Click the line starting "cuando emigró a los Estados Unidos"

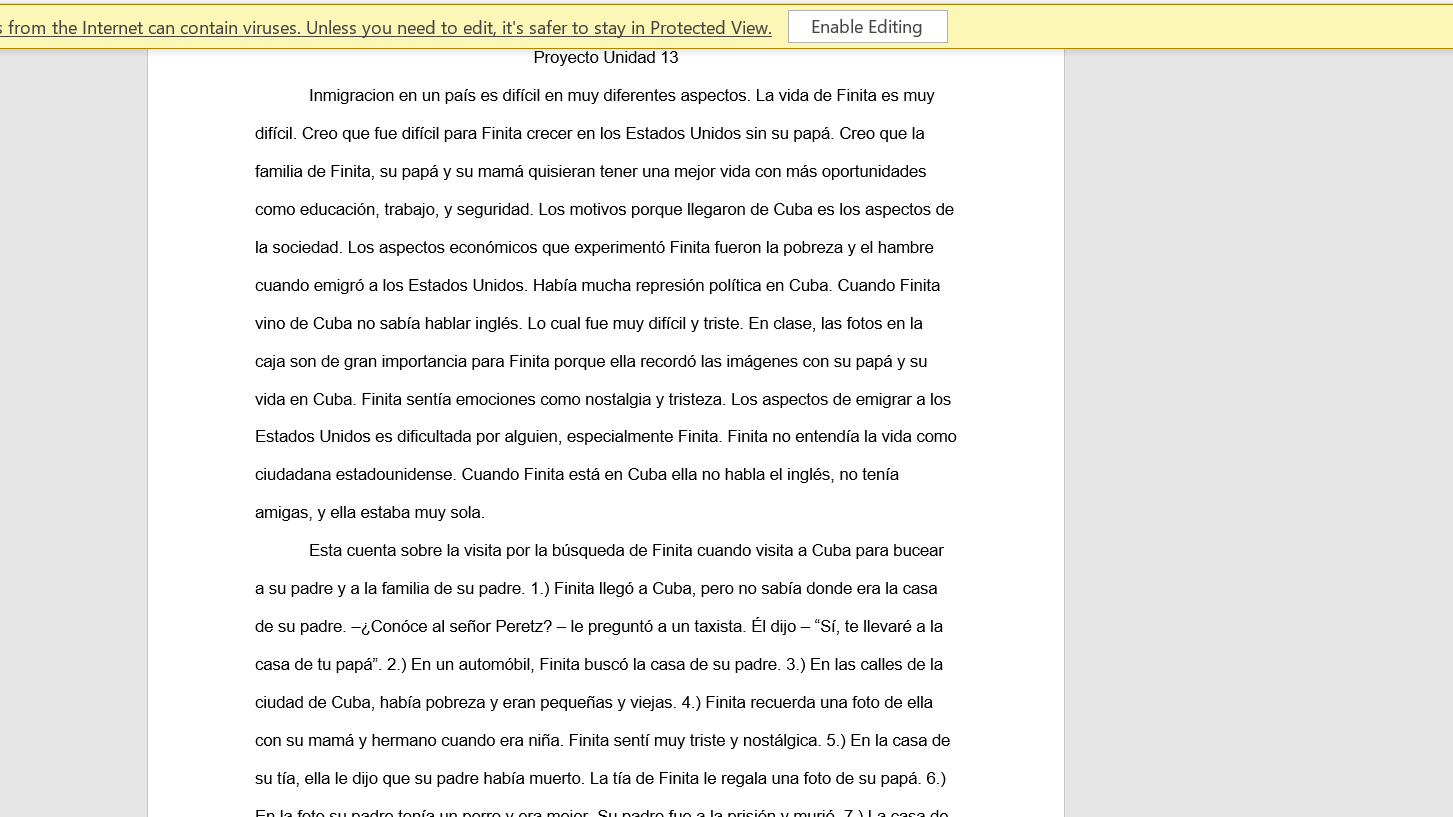click(598, 286)
